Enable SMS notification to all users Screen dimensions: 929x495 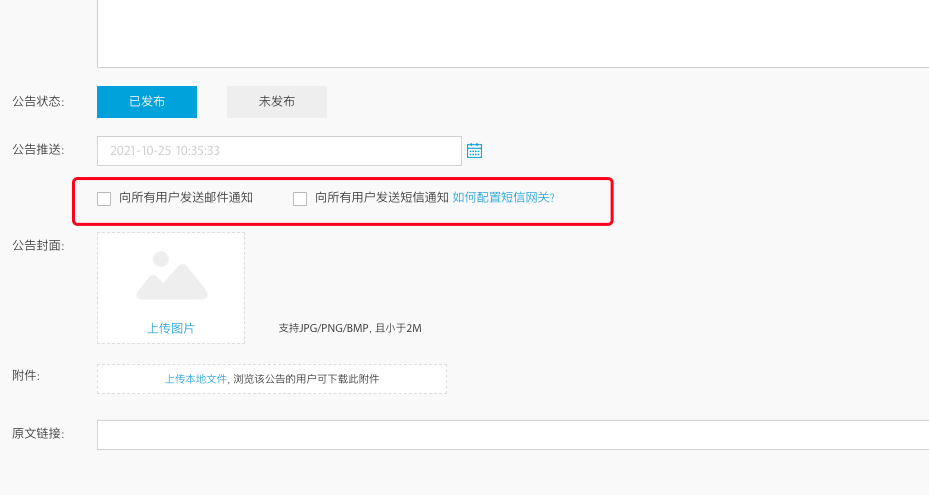click(300, 199)
